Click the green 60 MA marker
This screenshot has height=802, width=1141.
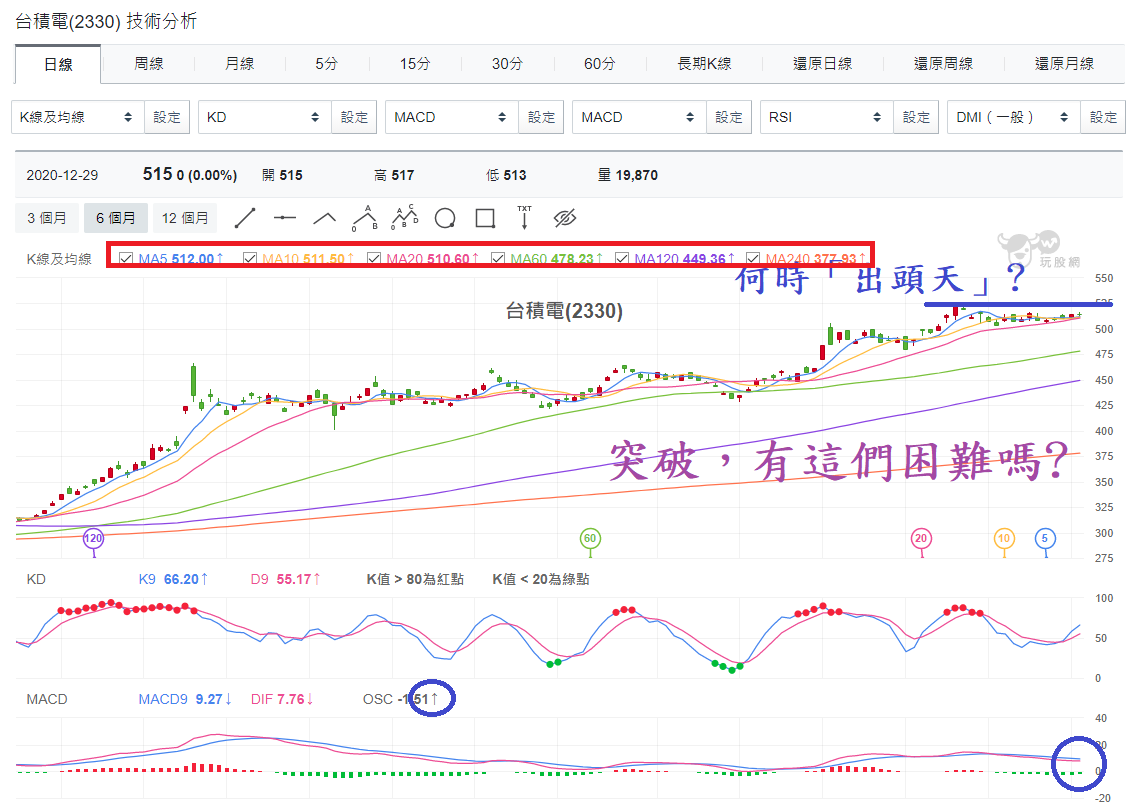[x=589, y=539]
